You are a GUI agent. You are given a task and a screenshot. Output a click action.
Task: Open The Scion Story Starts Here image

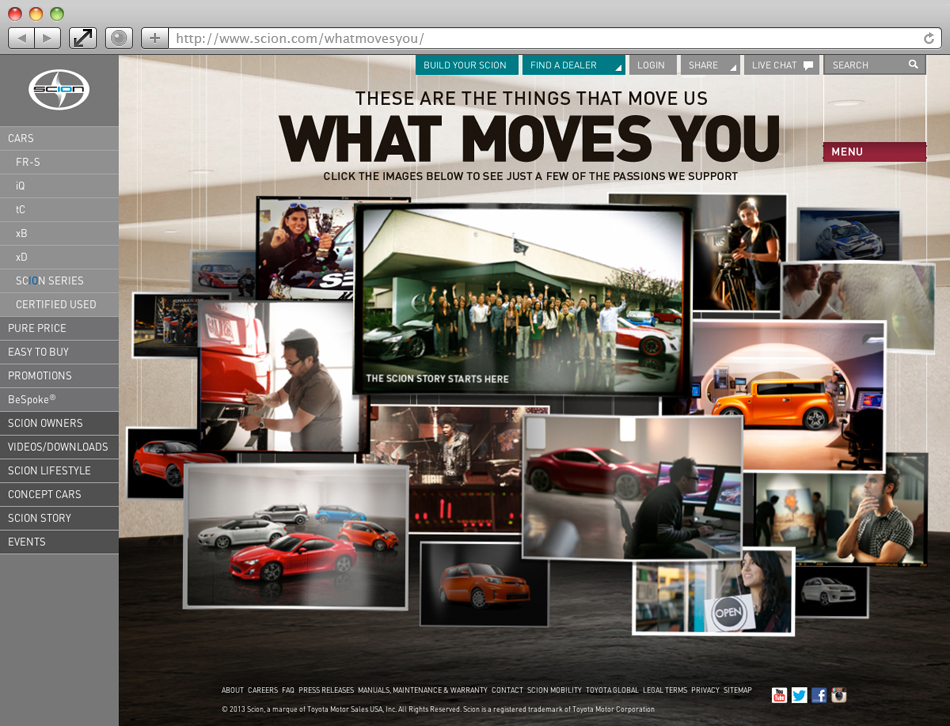[x=523, y=300]
